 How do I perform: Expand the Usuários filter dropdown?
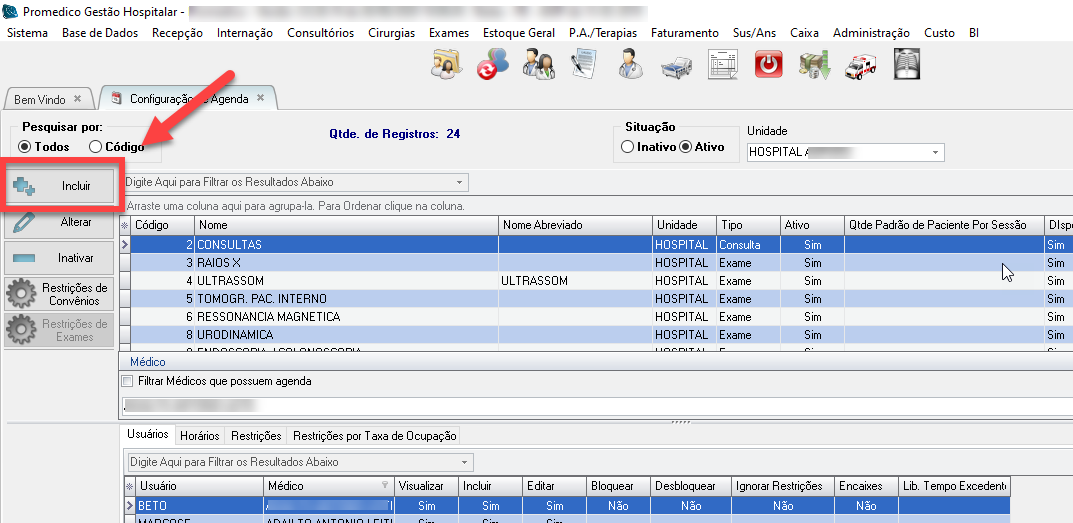pyautogui.click(x=465, y=463)
